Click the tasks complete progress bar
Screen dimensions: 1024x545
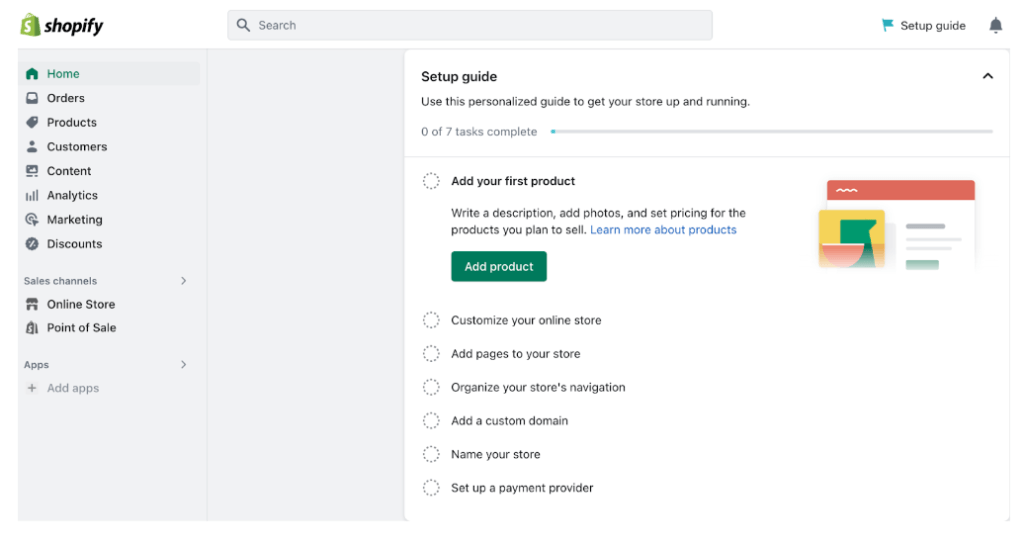click(x=772, y=131)
